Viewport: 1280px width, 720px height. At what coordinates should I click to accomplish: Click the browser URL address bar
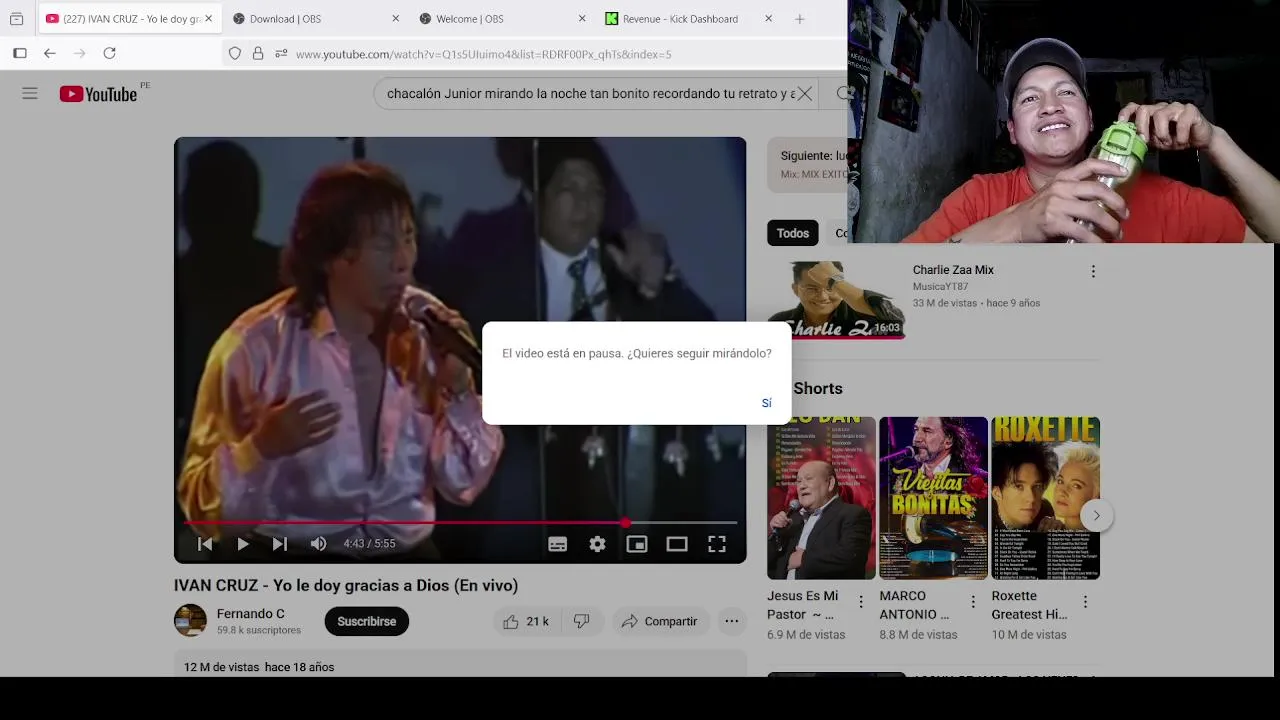[x=535, y=54]
